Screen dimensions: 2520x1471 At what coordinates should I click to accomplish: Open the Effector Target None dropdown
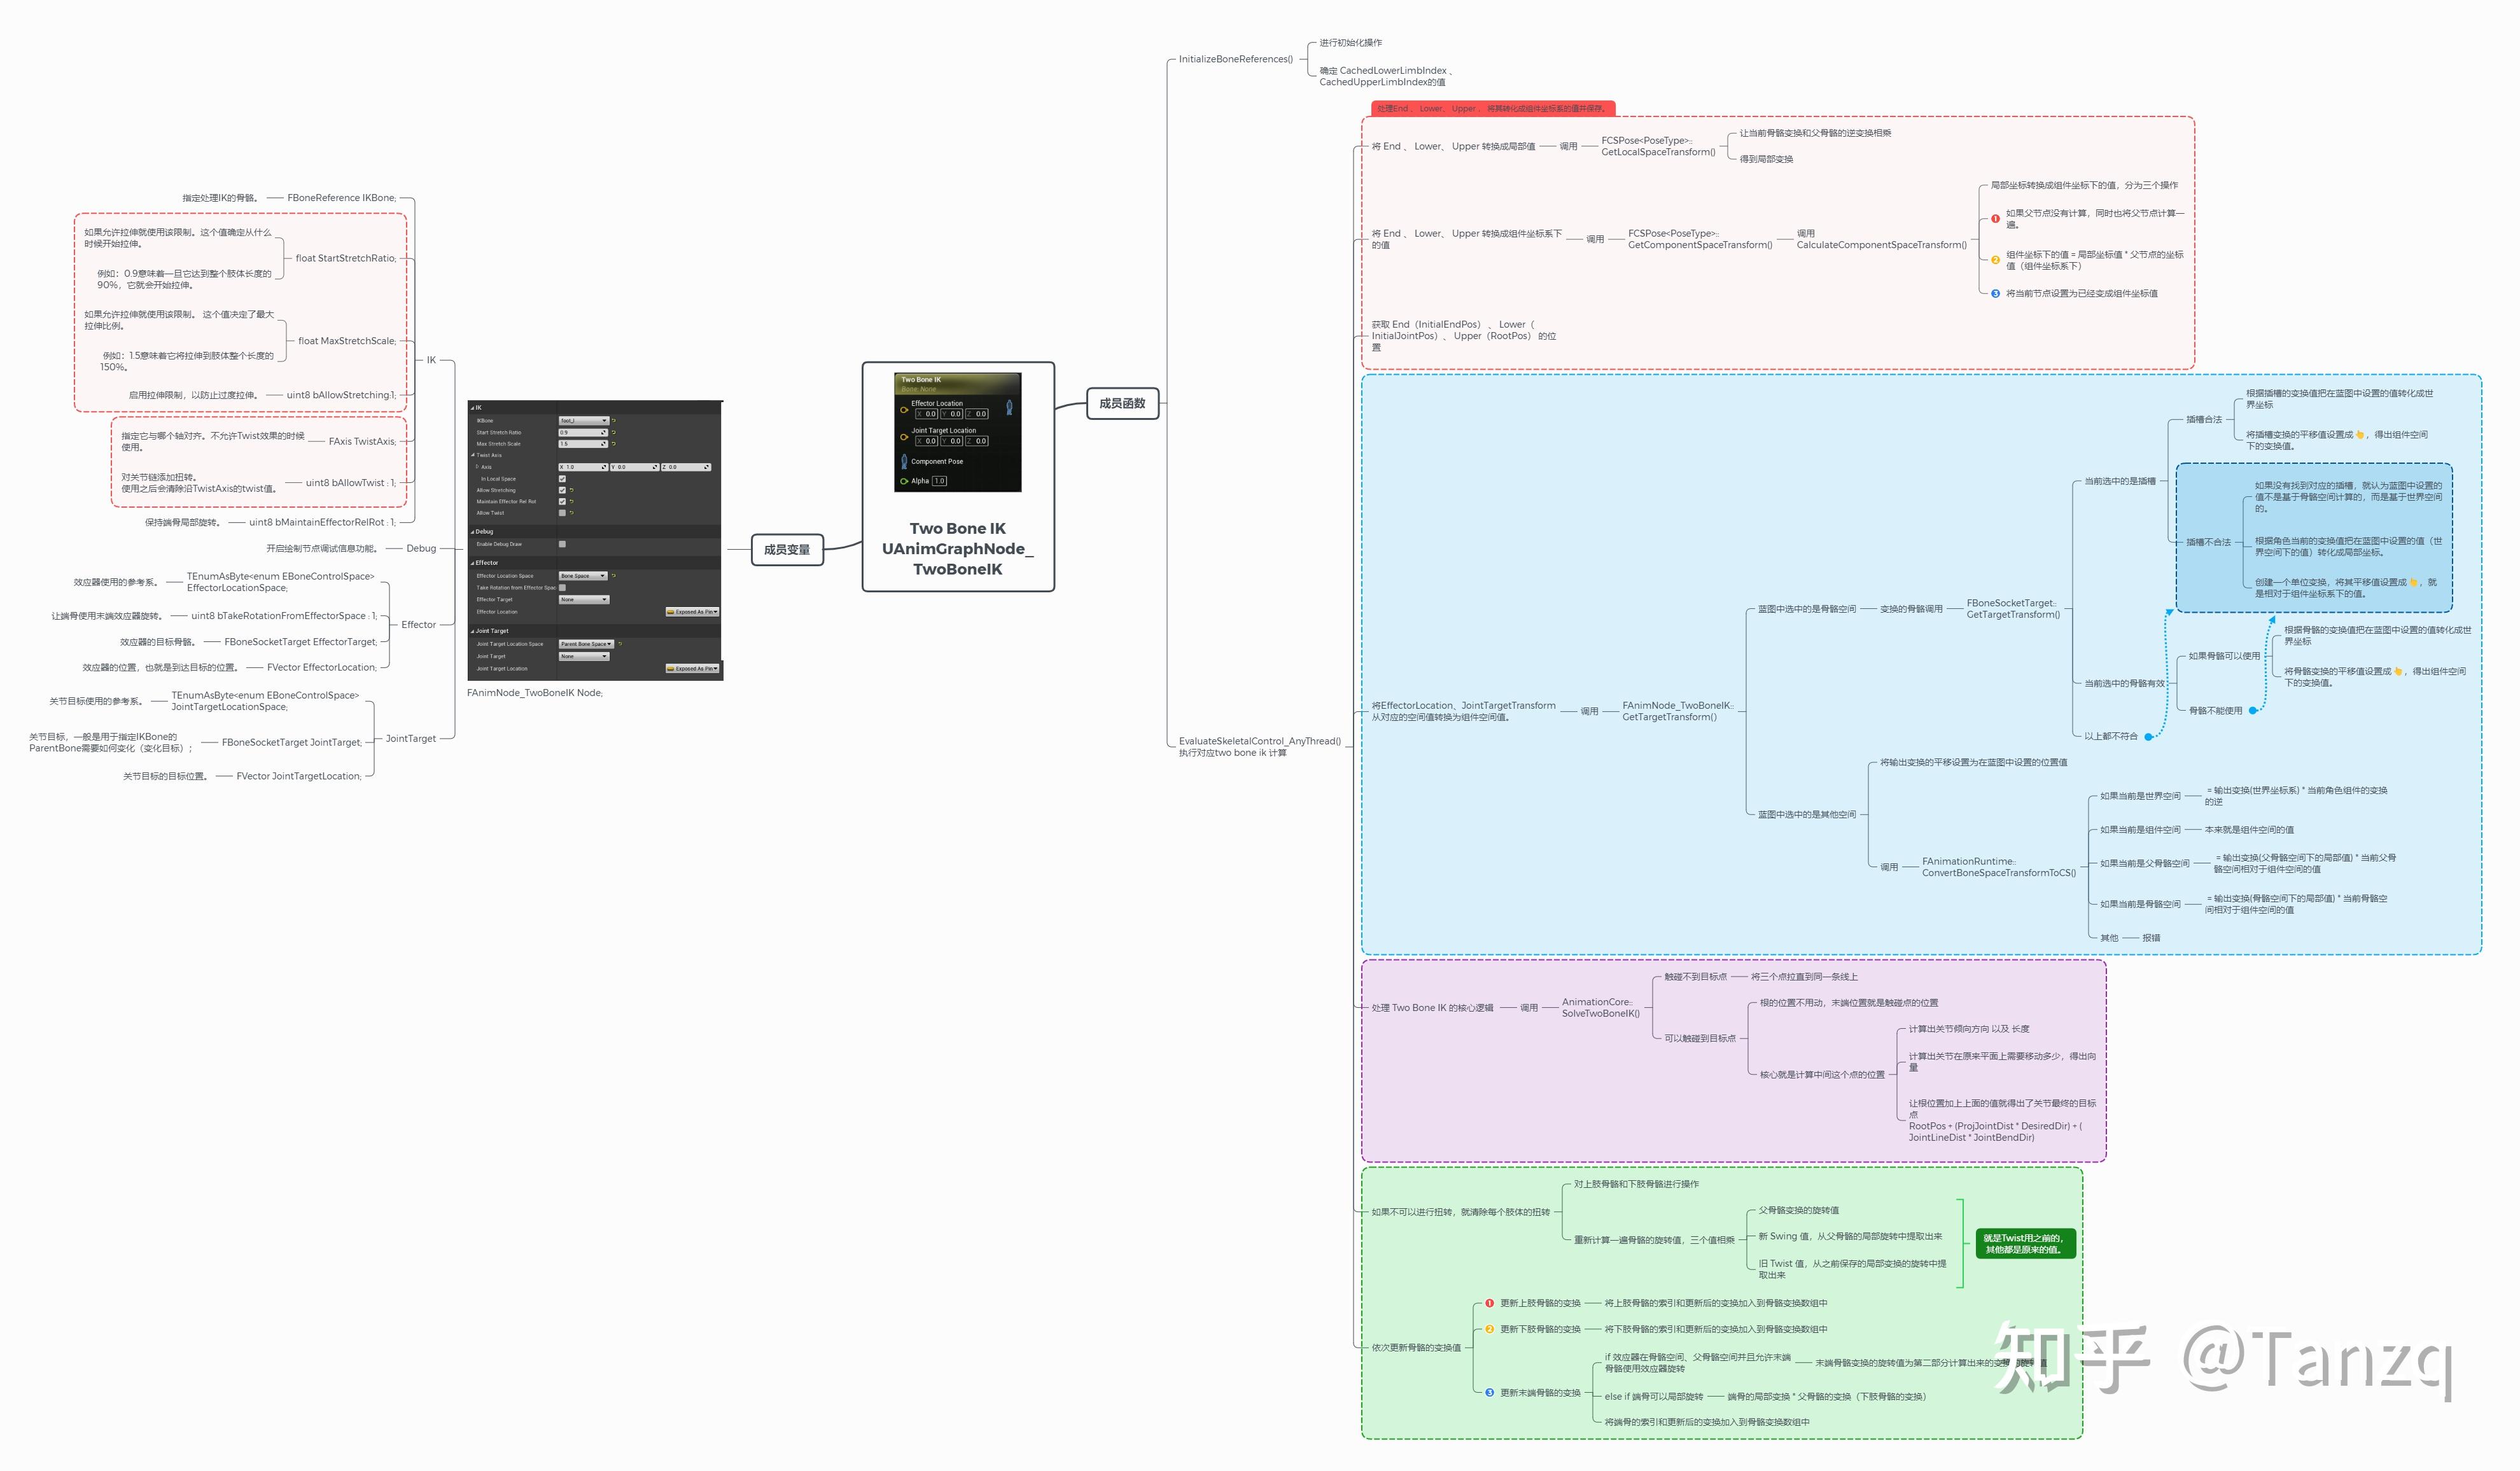(584, 600)
